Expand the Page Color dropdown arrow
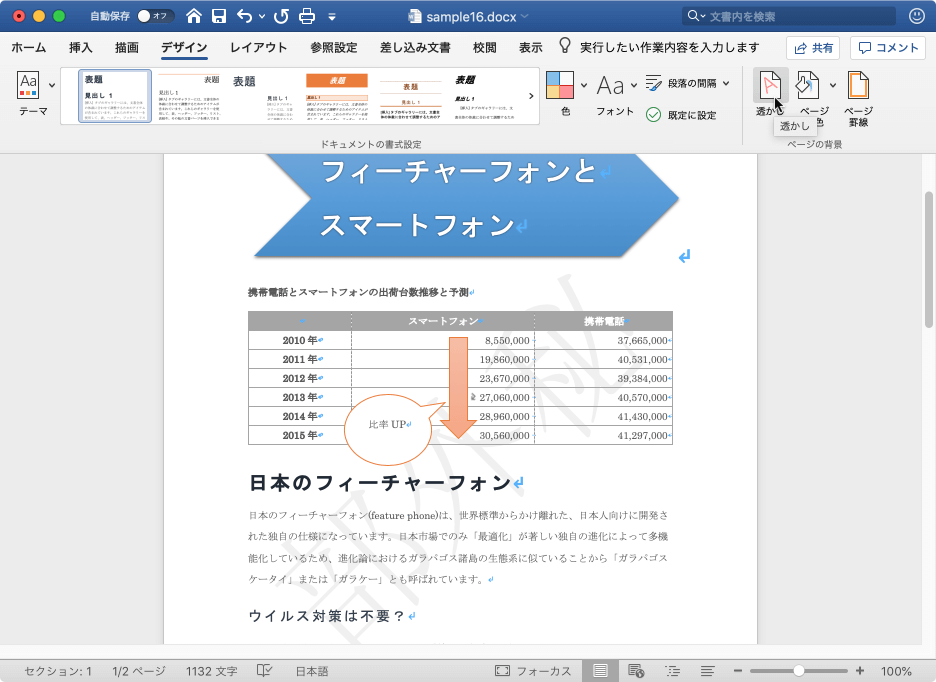 (x=833, y=85)
